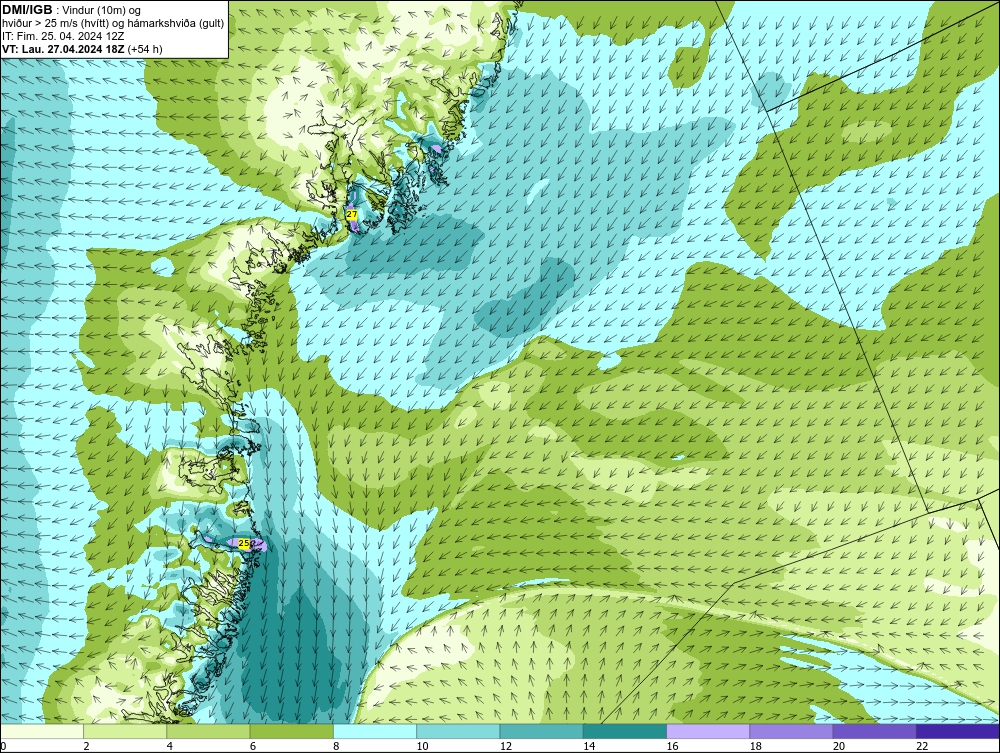Pick the 0–2 m/s palest legend swatch

(x=41, y=731)
